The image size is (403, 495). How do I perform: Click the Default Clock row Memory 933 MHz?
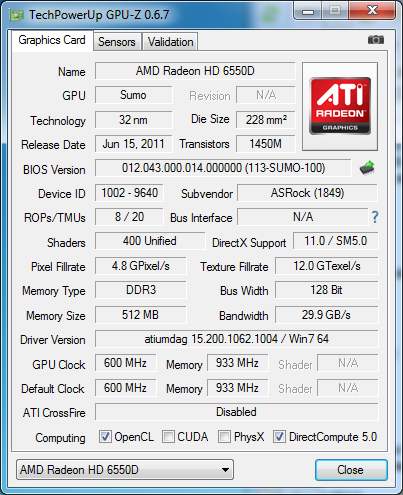point(237,388)
